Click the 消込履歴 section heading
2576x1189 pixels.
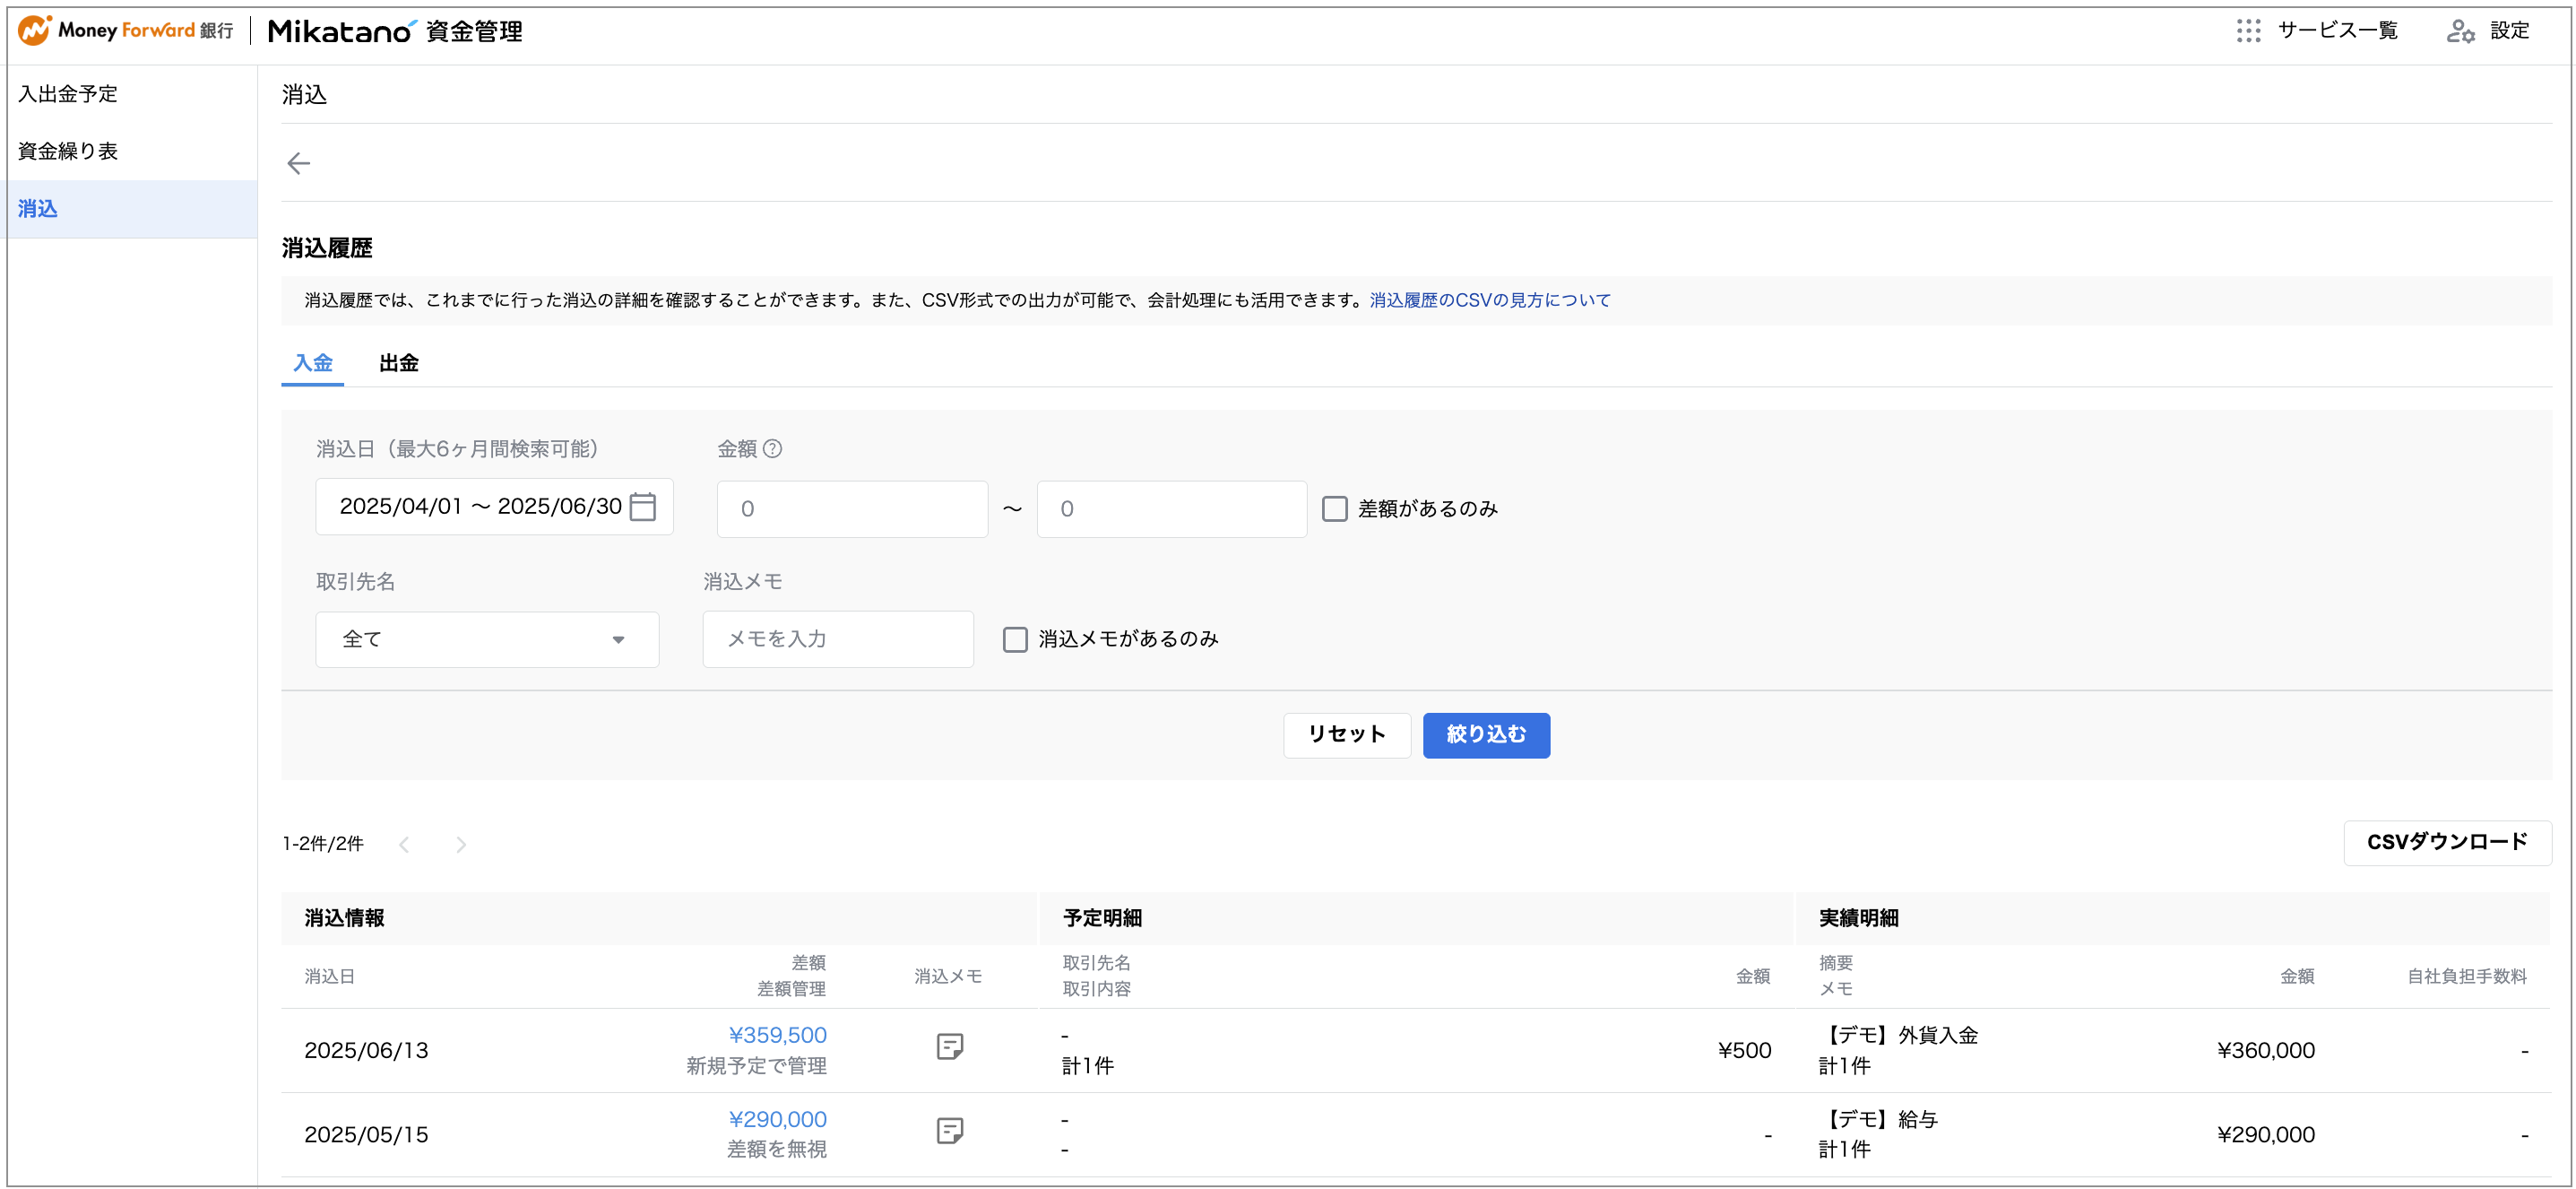click(x=327, y=248)
